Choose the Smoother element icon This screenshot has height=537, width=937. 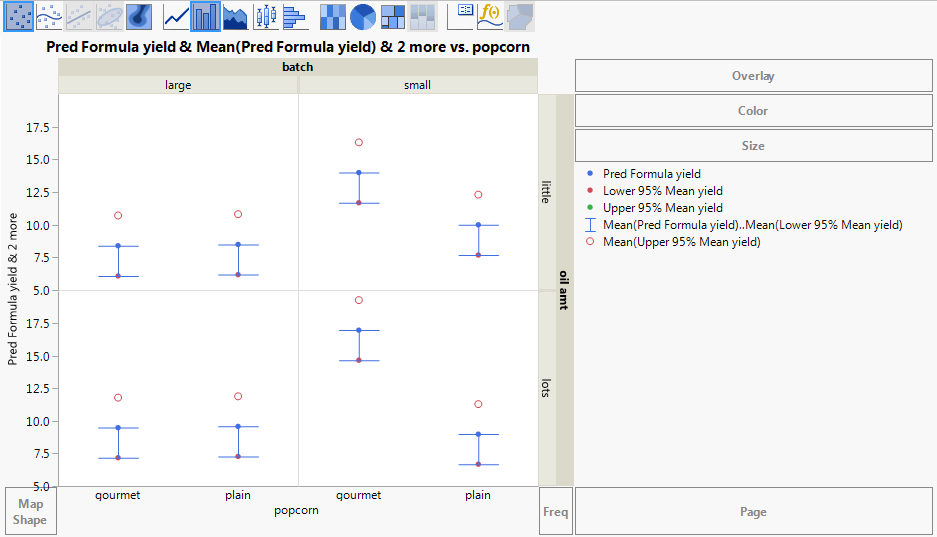49,16
